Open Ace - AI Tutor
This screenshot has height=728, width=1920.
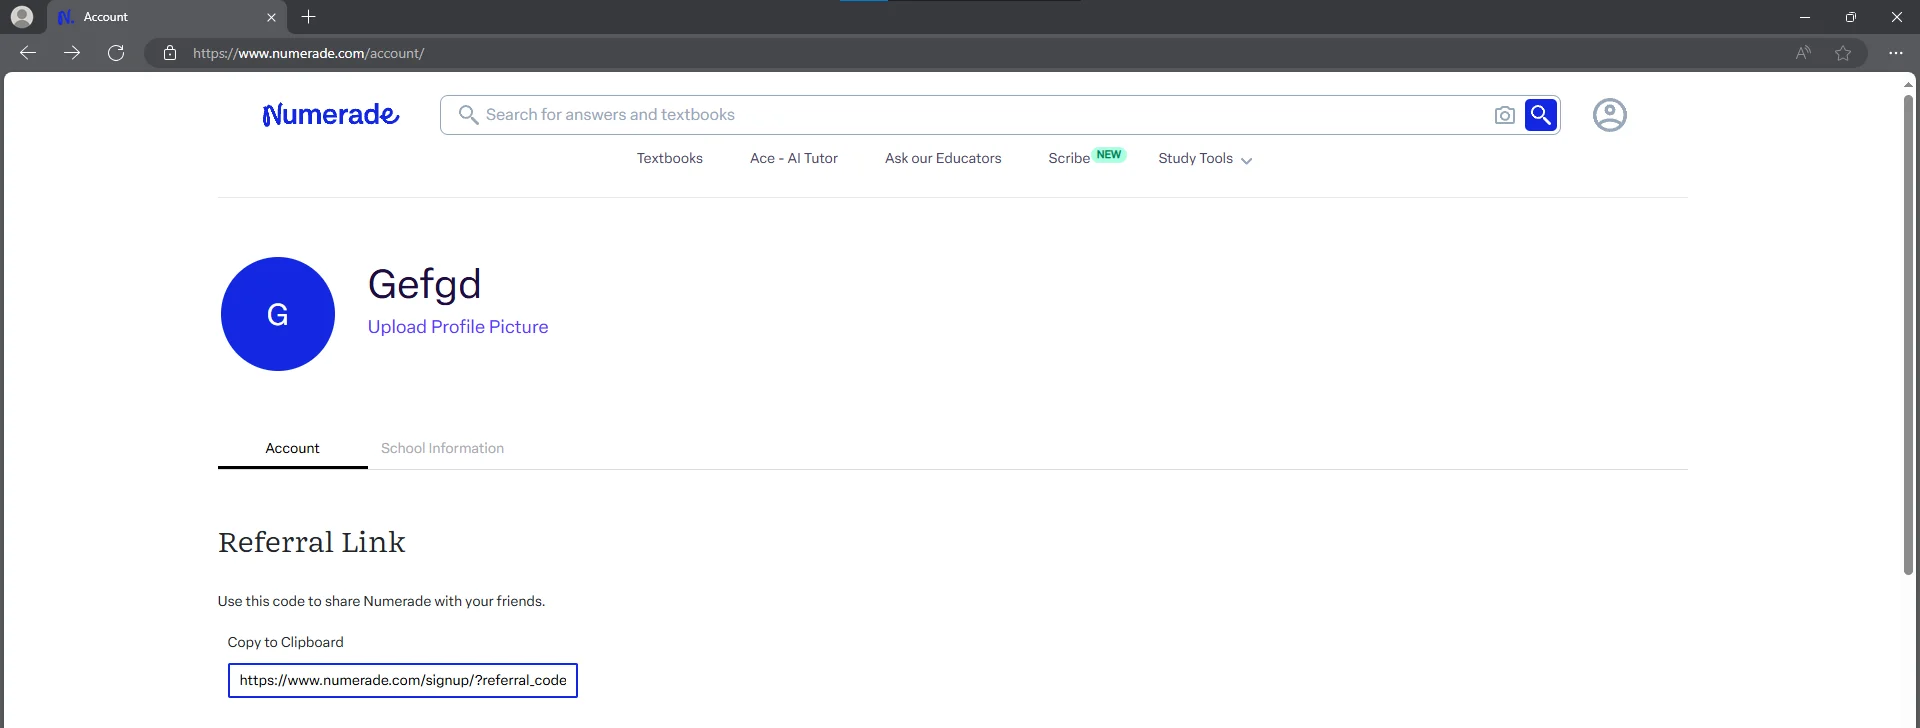794,158
